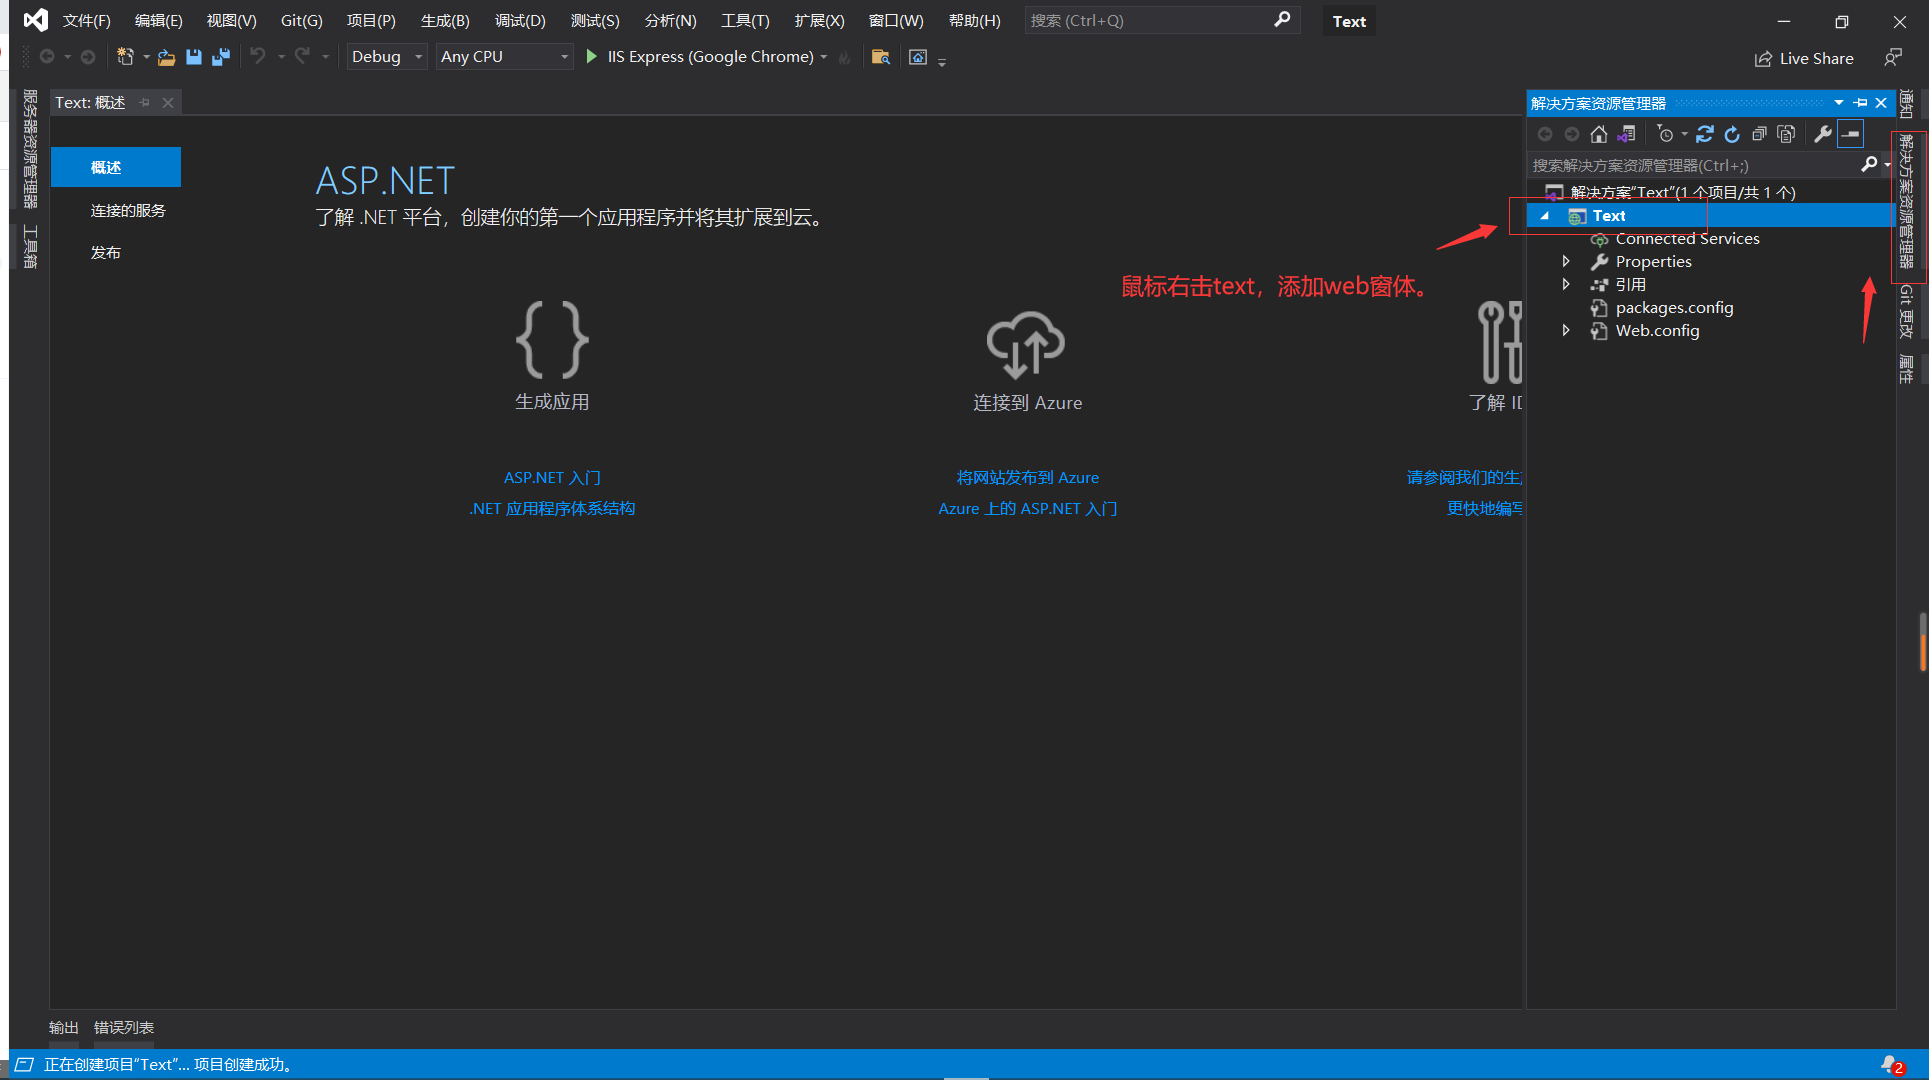The height and width of the screenshot is (1080, 1929).
Task: Open the Git 更改 side tab
Action: [1906, 311]
